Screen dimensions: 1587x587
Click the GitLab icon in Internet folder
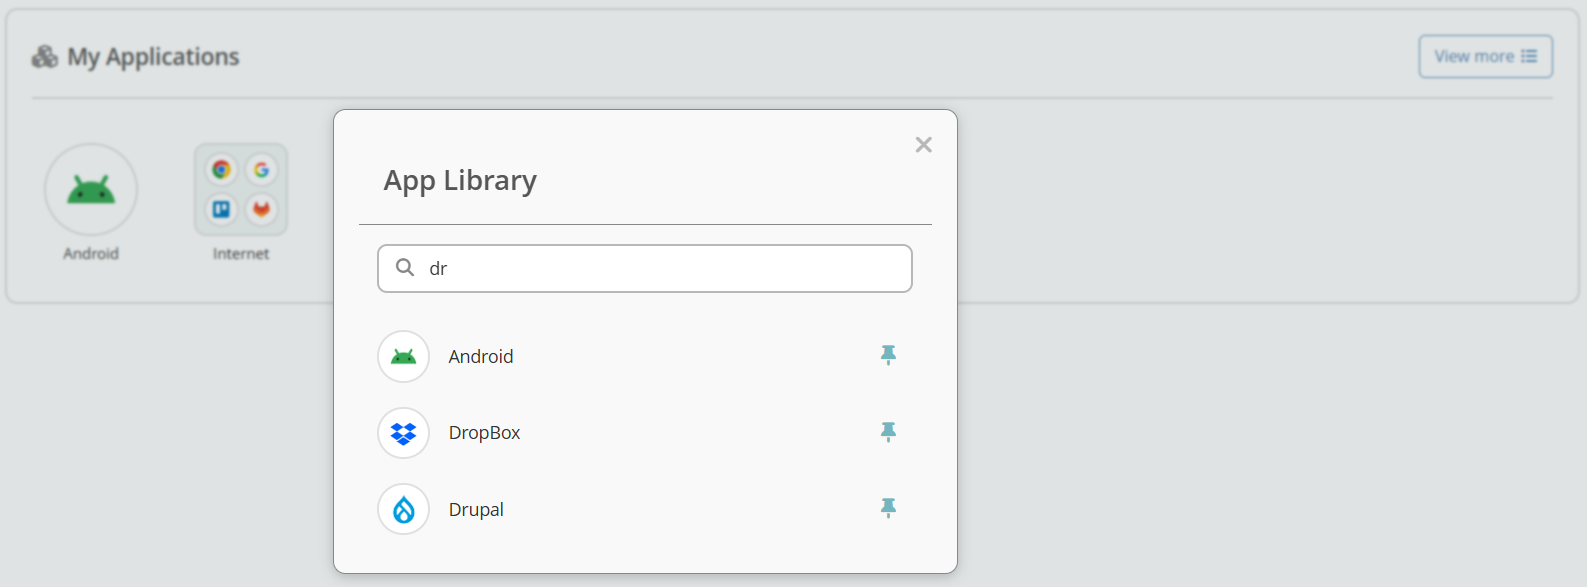261,209
